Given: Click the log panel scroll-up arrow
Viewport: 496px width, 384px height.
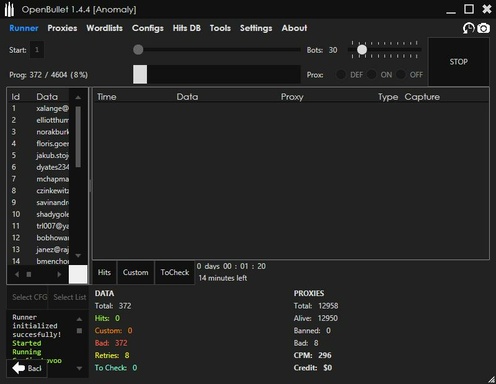Looking at the screenshot, I should [79, 319].
